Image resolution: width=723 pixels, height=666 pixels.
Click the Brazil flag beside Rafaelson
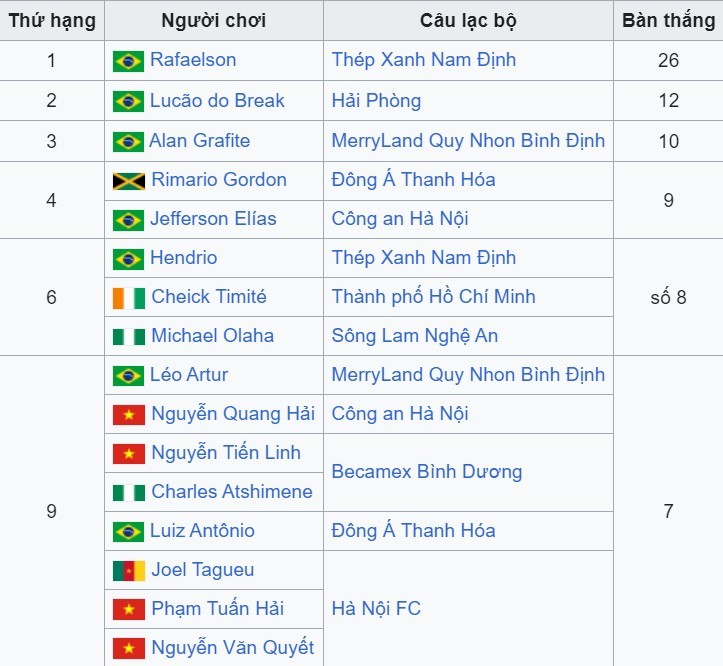pos(128,61)
